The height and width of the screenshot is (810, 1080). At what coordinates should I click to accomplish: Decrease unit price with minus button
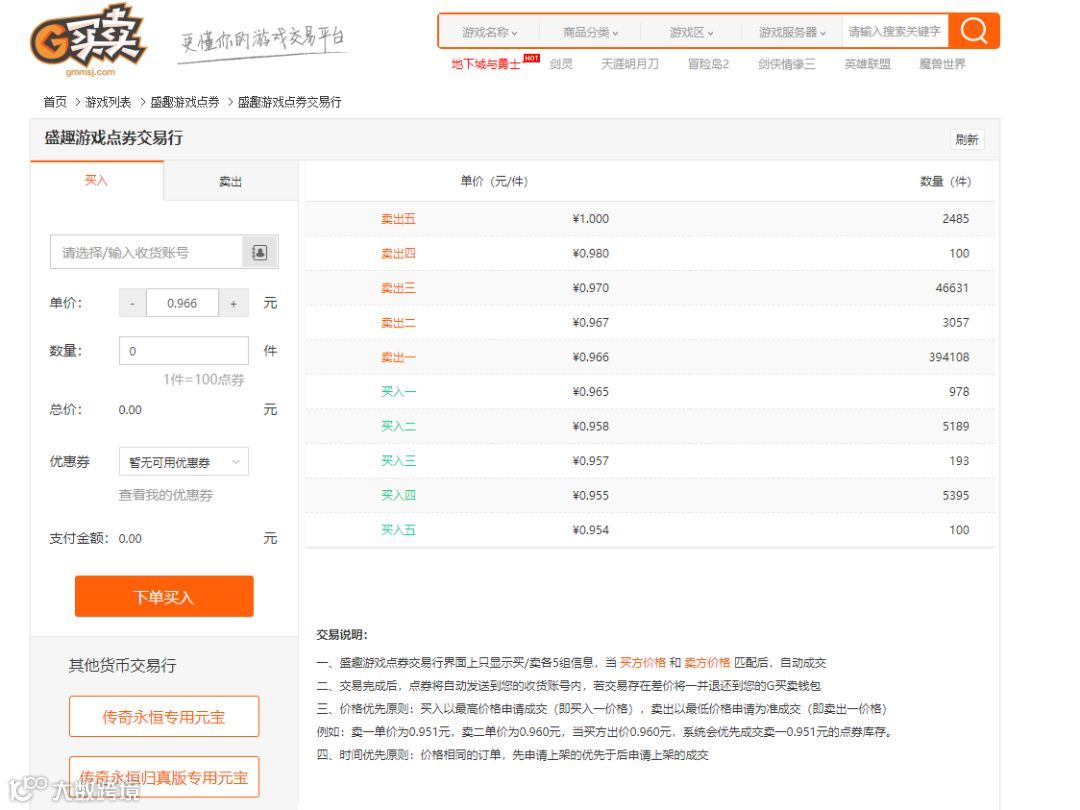tap(132, 303)
